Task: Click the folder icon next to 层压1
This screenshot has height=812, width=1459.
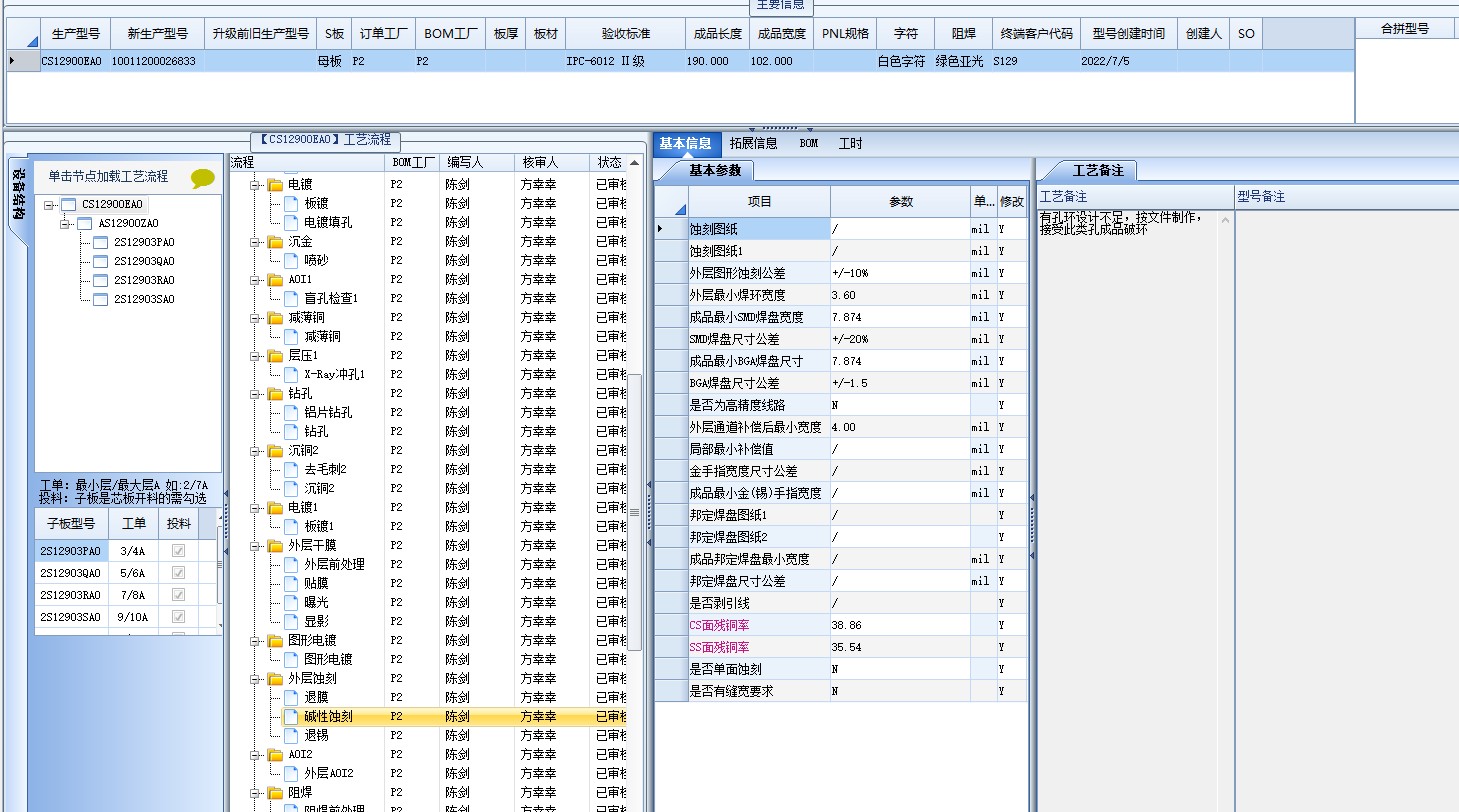Action: pos(274,356)
